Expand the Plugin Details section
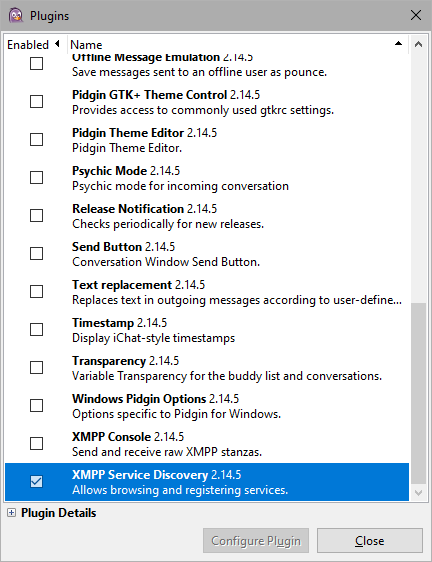The width and height of the screenshot is (432, 562). click(11, 513)
